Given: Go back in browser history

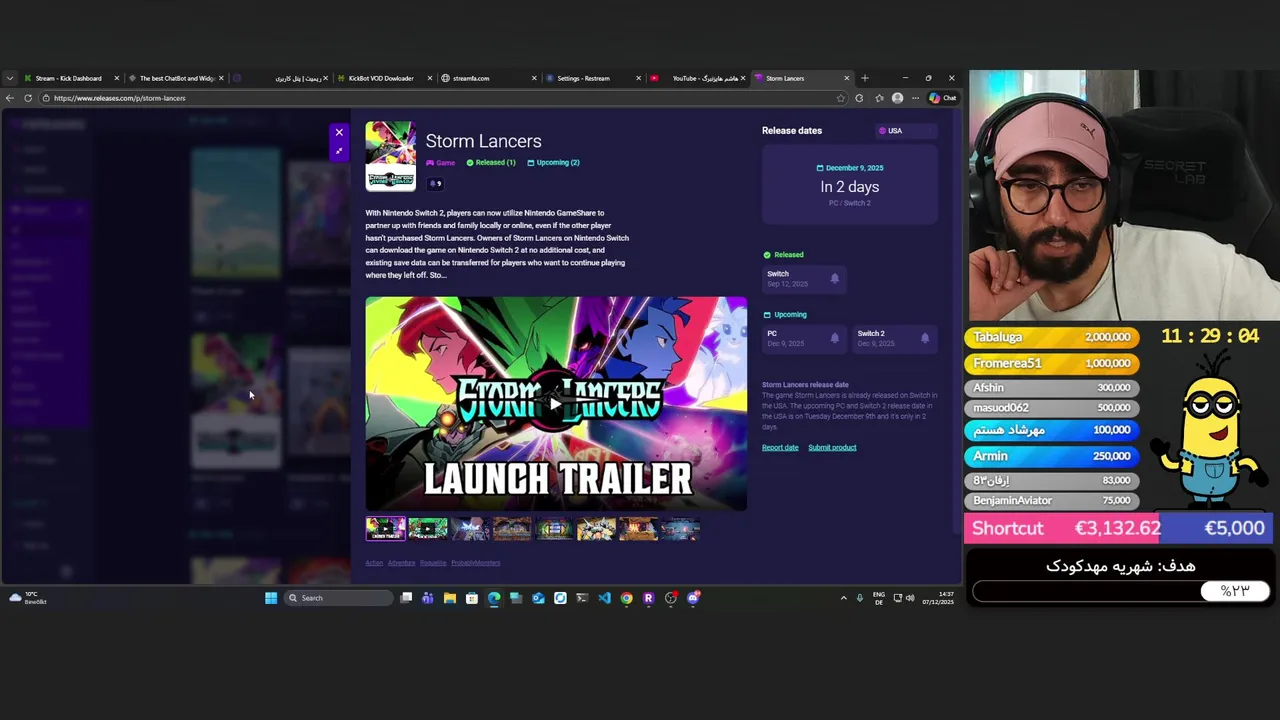Looking at the screenshot, I should click(x=10, y=98).
